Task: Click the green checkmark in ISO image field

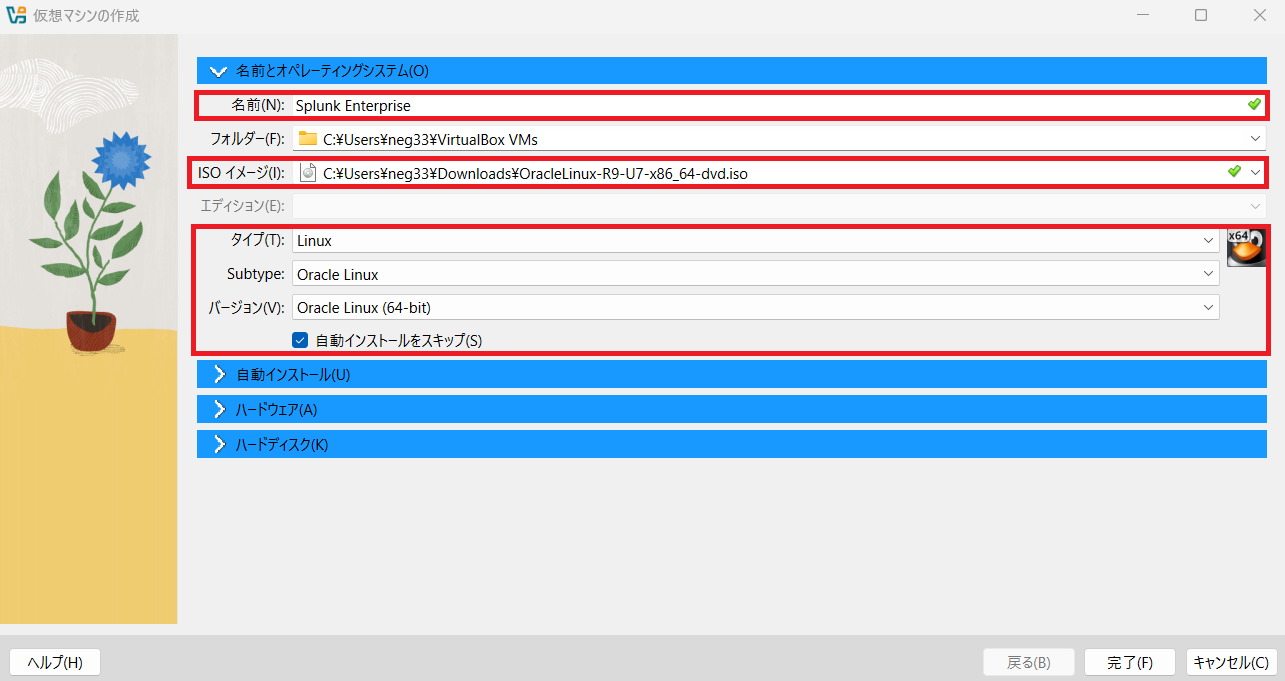Action: coord(1234,172)
